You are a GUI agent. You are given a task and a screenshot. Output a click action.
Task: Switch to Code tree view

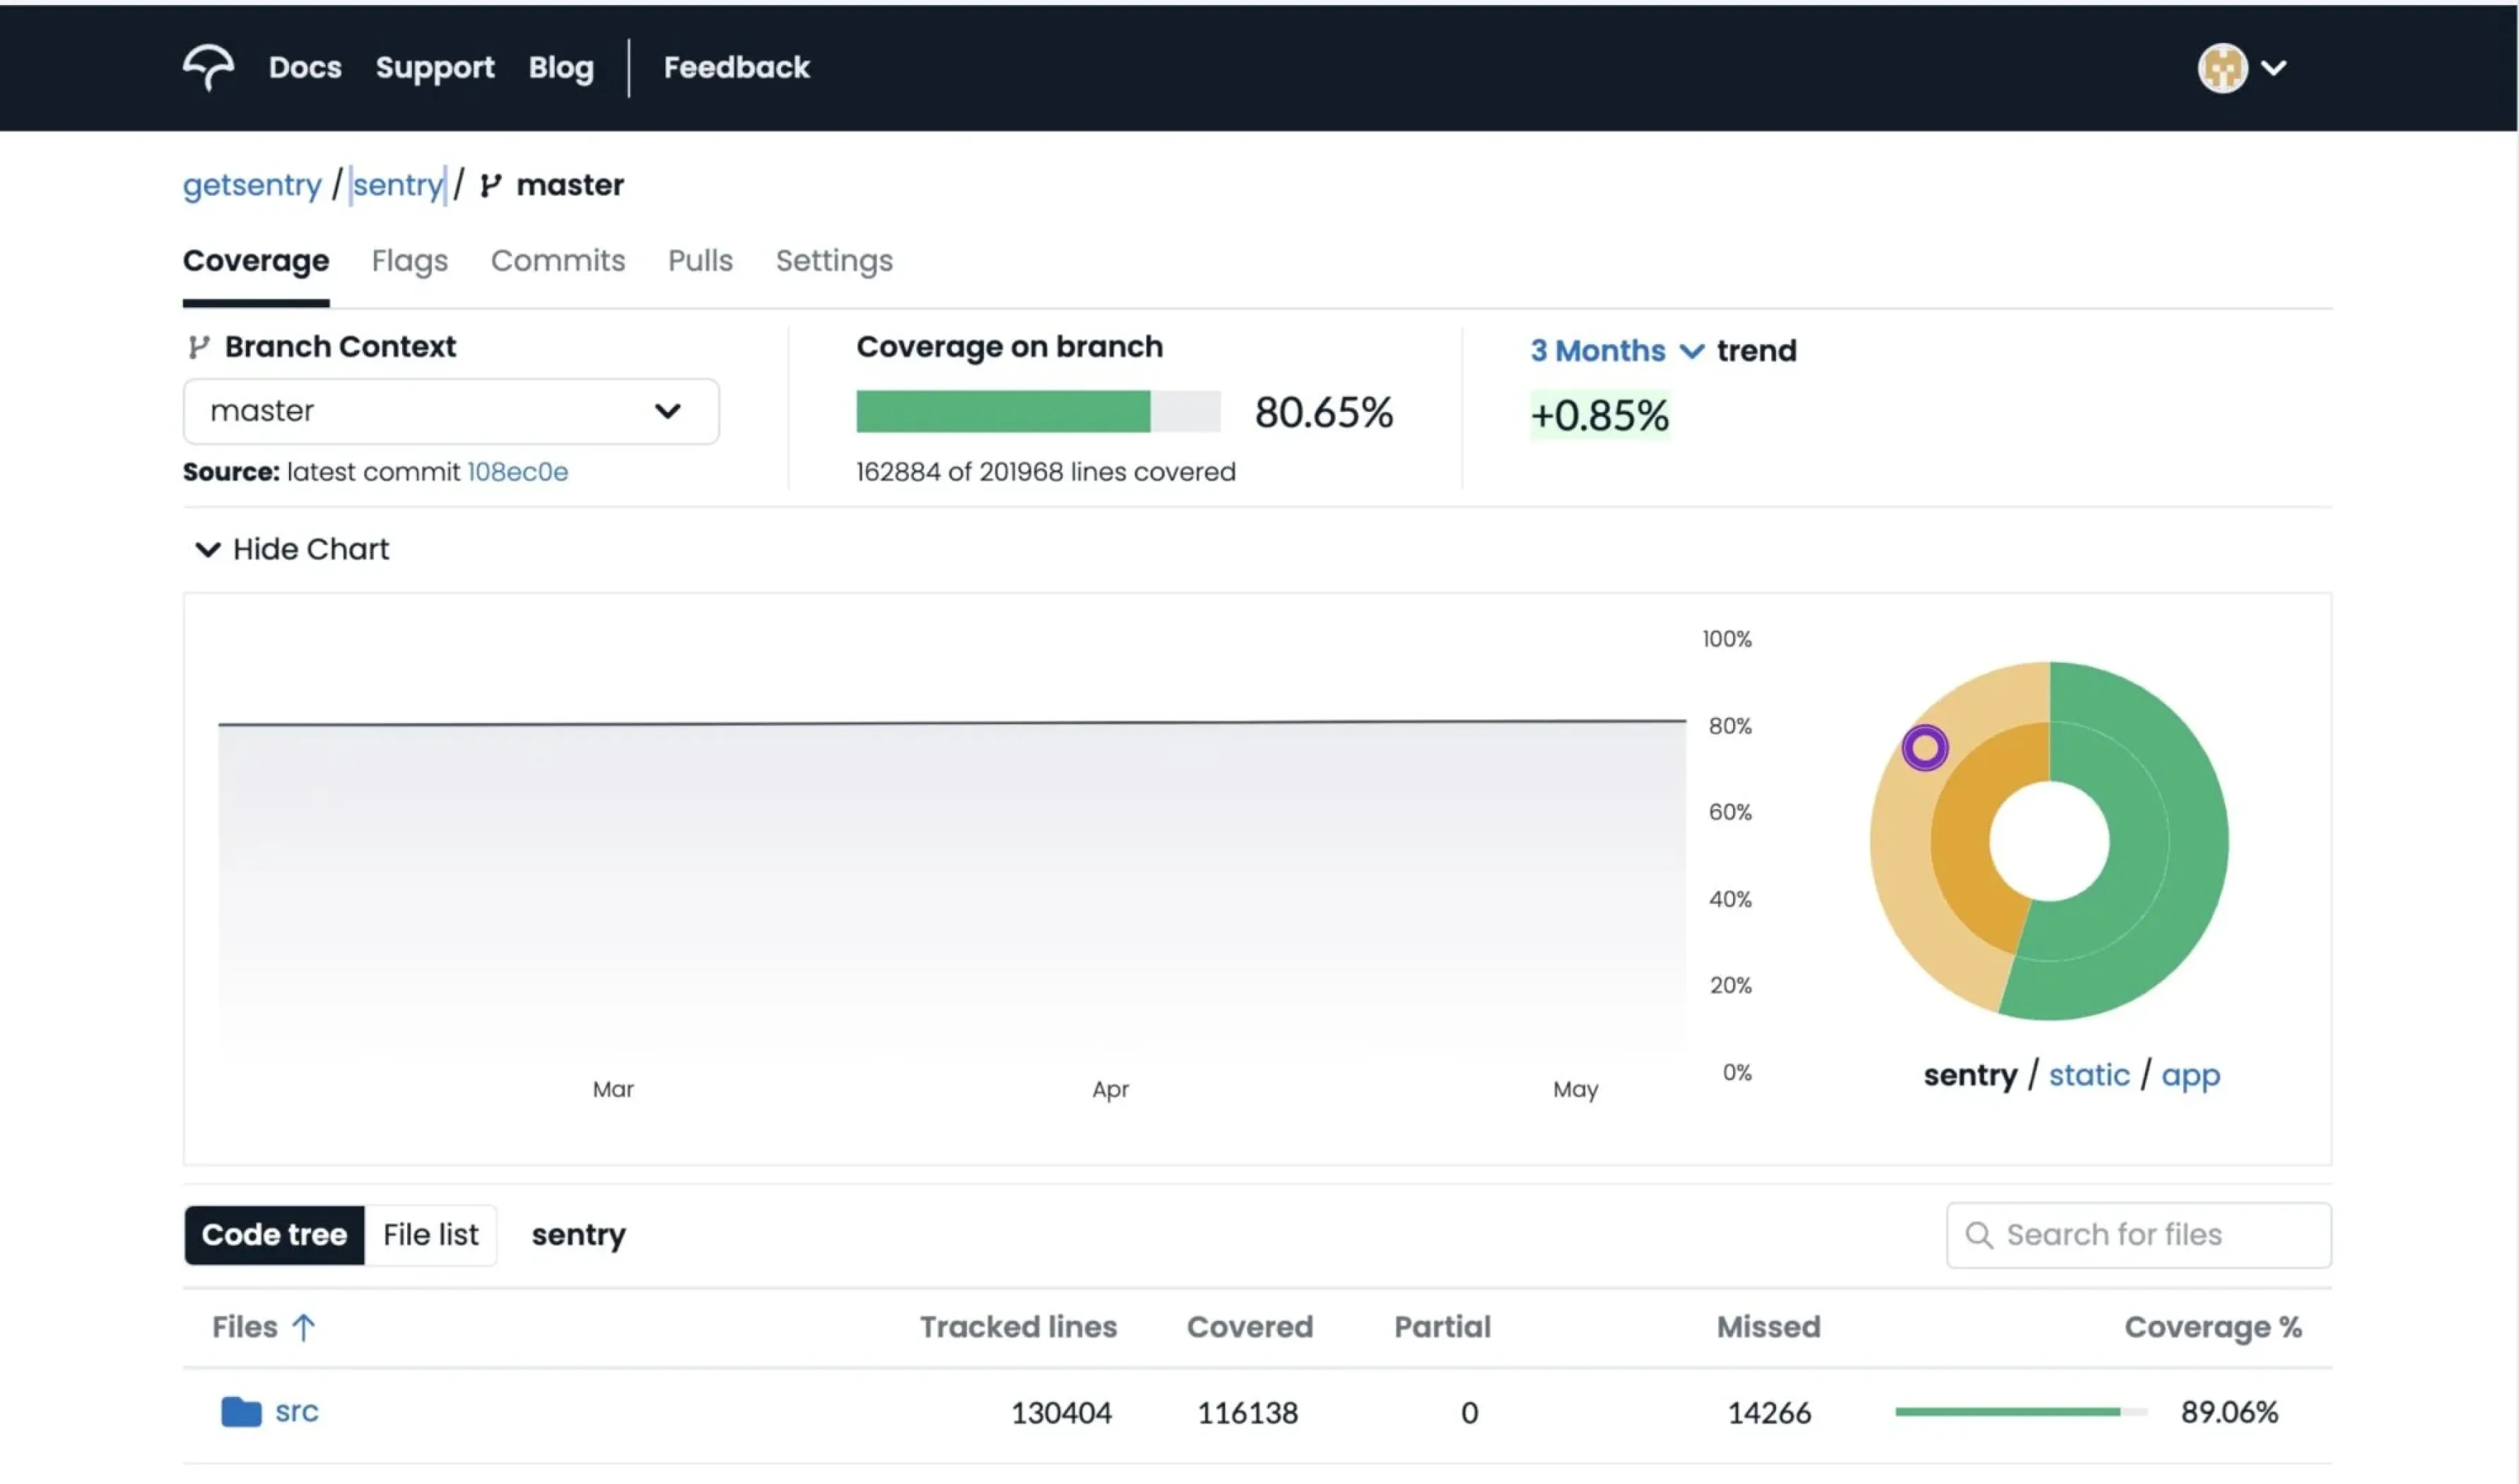pyautogui.click(x=274, y=1234)
